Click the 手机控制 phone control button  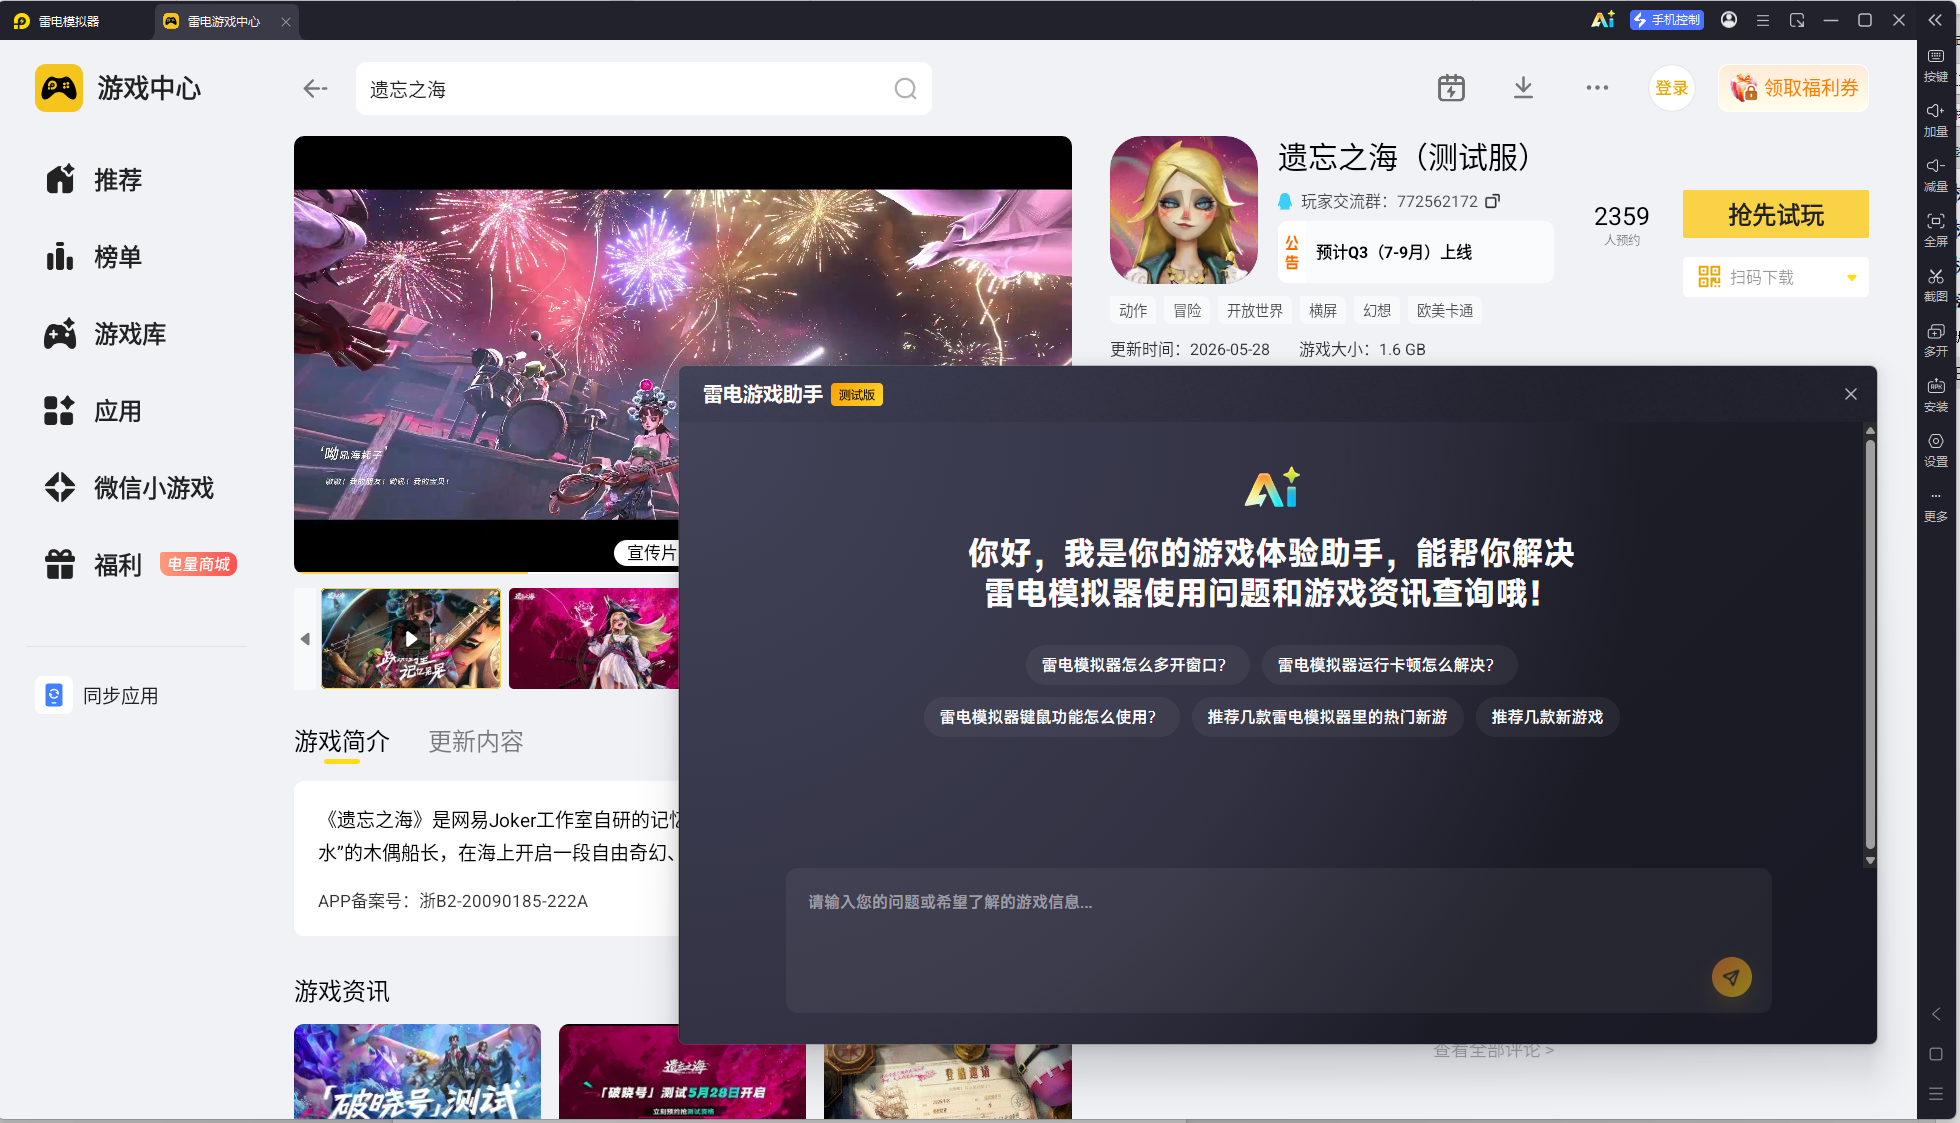(x=1666, y=20)
